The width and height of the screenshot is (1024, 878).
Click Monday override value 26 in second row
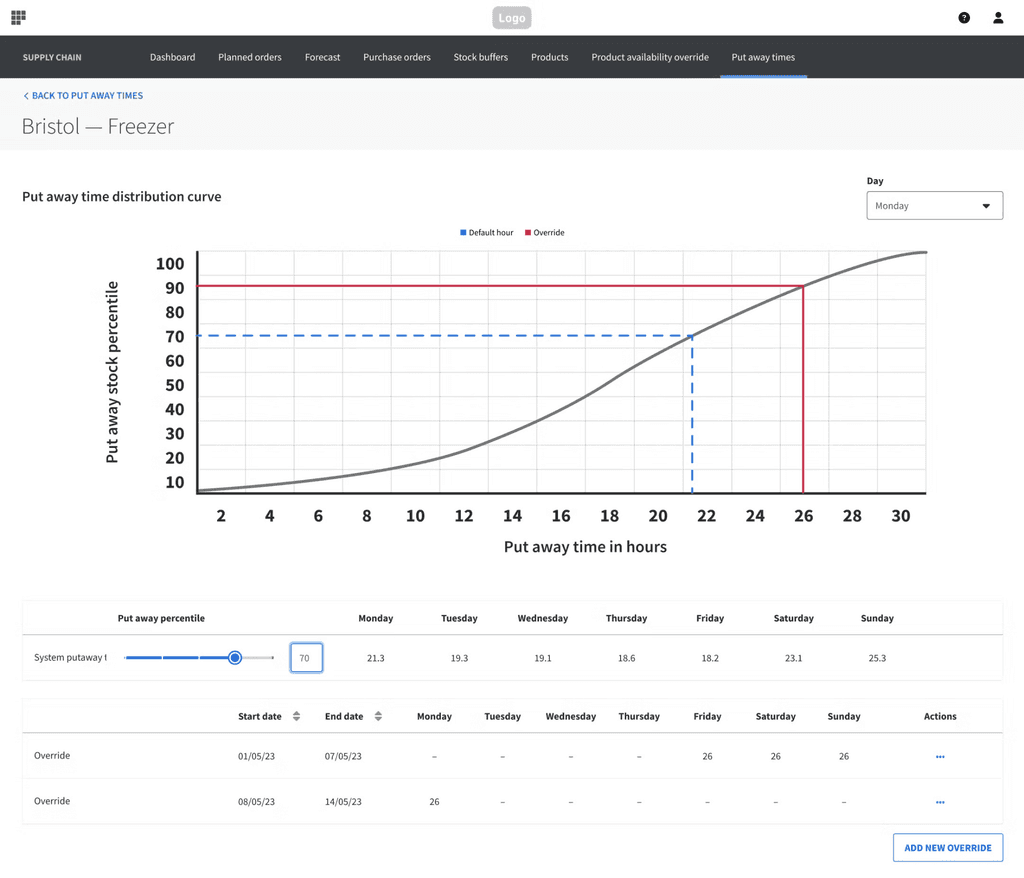(x=434, y=802)
